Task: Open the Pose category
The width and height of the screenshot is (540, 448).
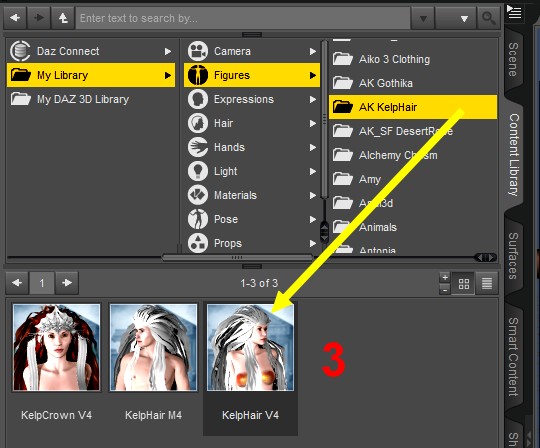Action: point(252,219)
